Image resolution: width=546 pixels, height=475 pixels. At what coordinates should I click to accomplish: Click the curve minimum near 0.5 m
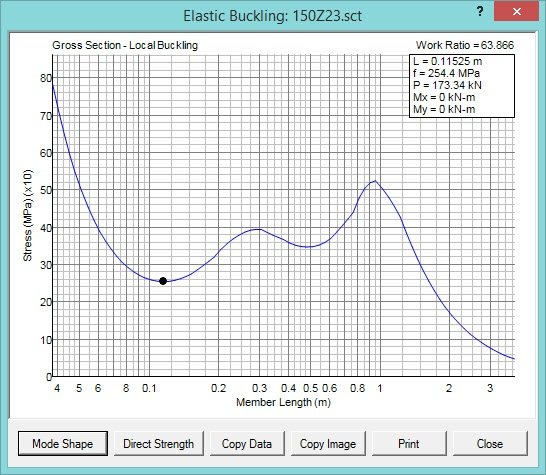307,247
